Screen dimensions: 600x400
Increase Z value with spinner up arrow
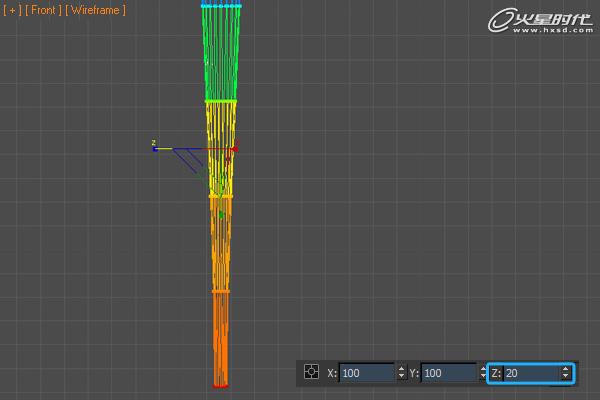[x=566, y=369]
